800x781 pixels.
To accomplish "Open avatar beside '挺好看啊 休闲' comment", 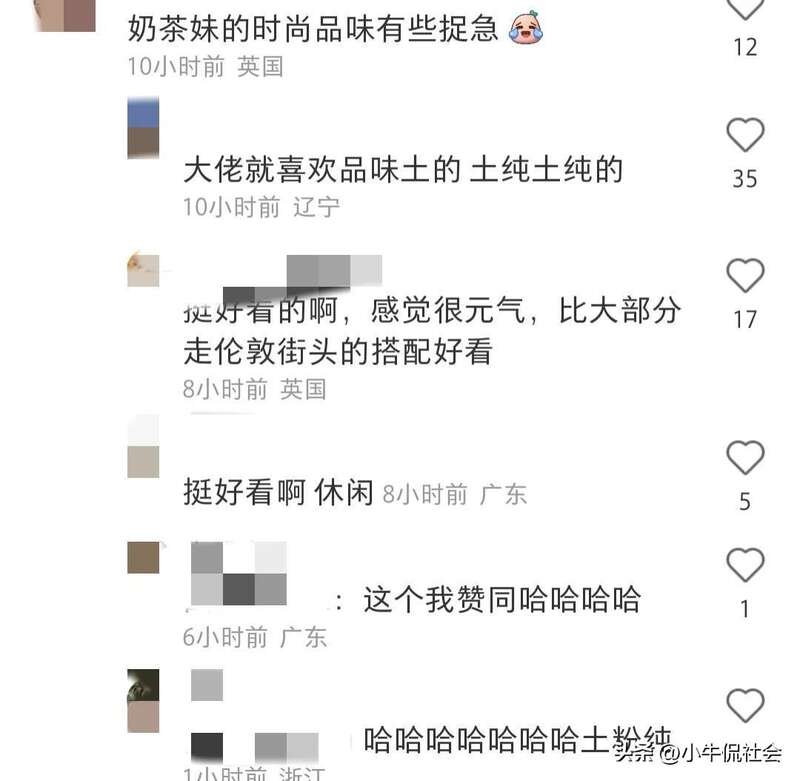I will tap(143, 446).
